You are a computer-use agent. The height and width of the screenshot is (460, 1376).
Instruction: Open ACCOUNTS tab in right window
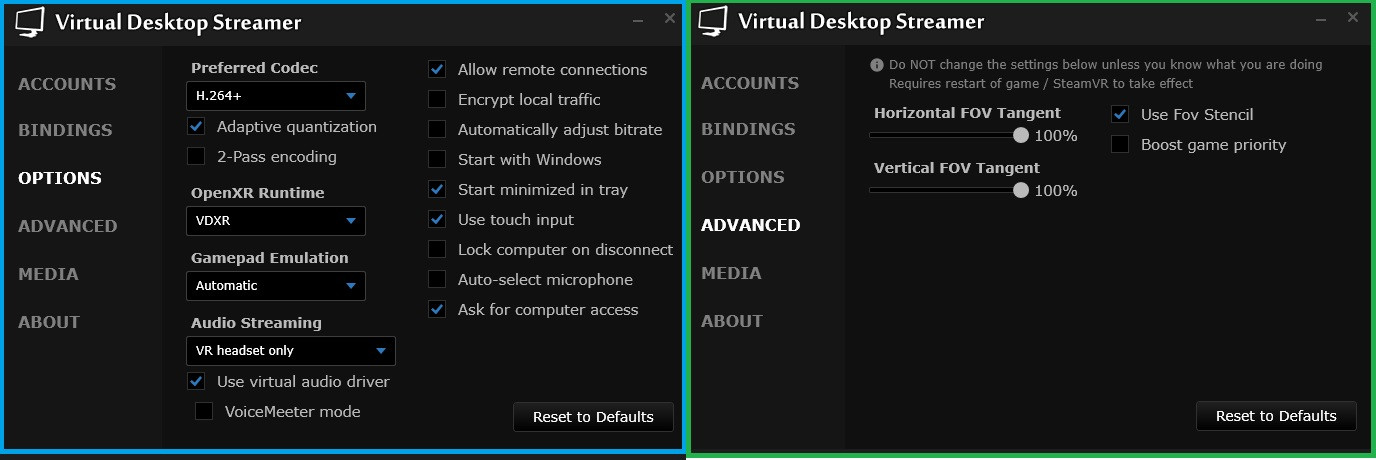[x=750, y=83]
